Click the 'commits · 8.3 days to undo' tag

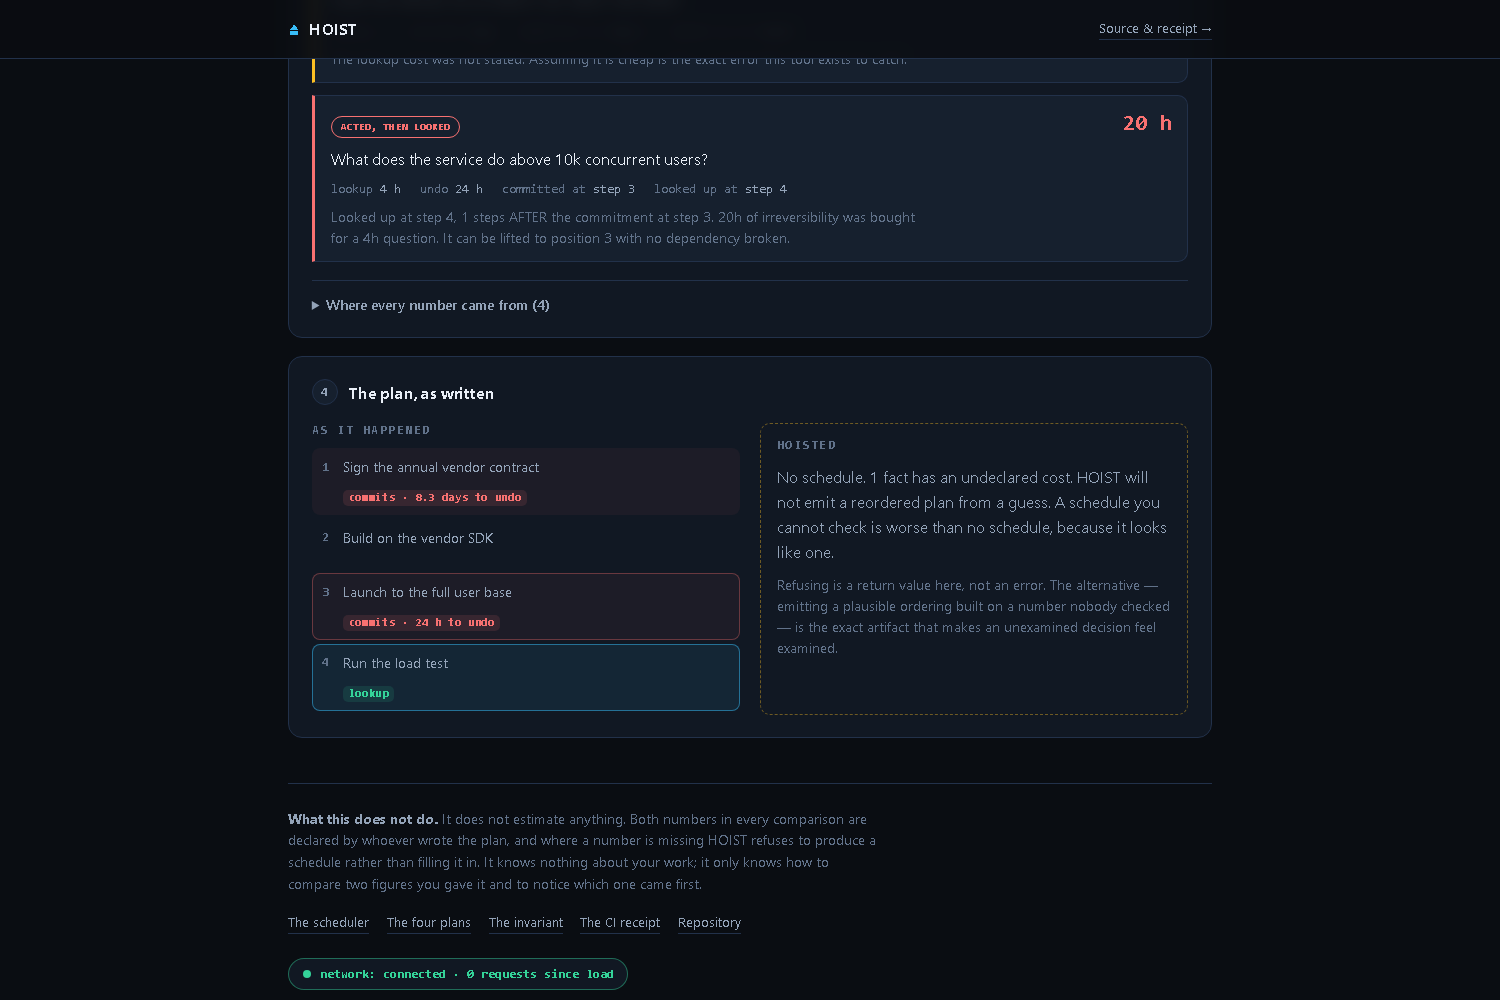click(435, 497)
